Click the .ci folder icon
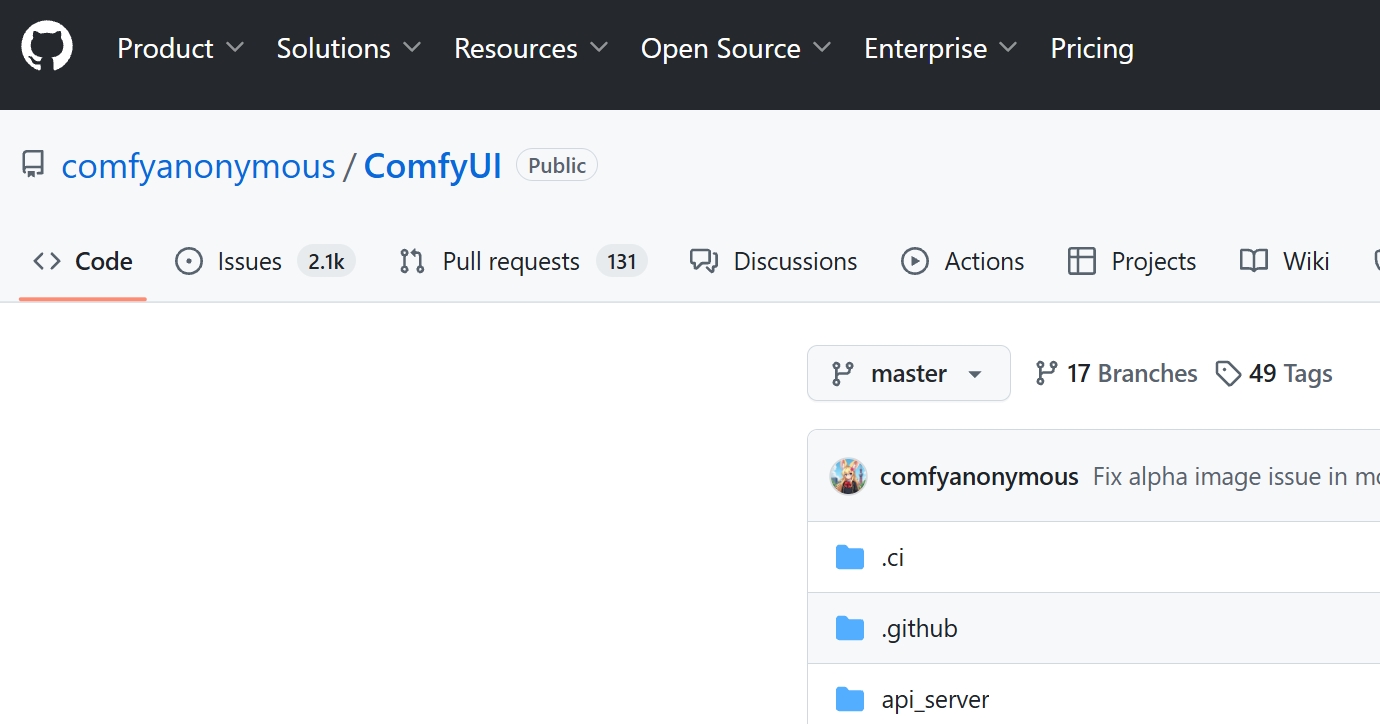 click(849, 557)
